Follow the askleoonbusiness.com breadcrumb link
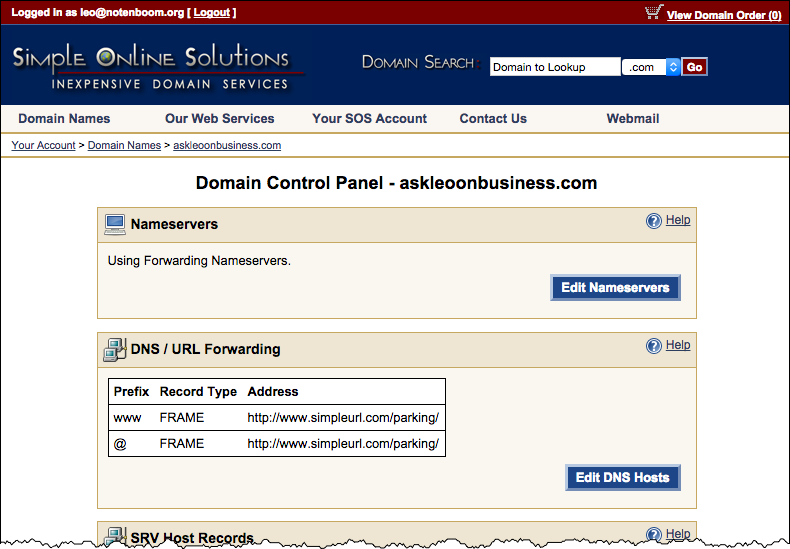Viewport: 790px width, 549px height. pos(227,145)
